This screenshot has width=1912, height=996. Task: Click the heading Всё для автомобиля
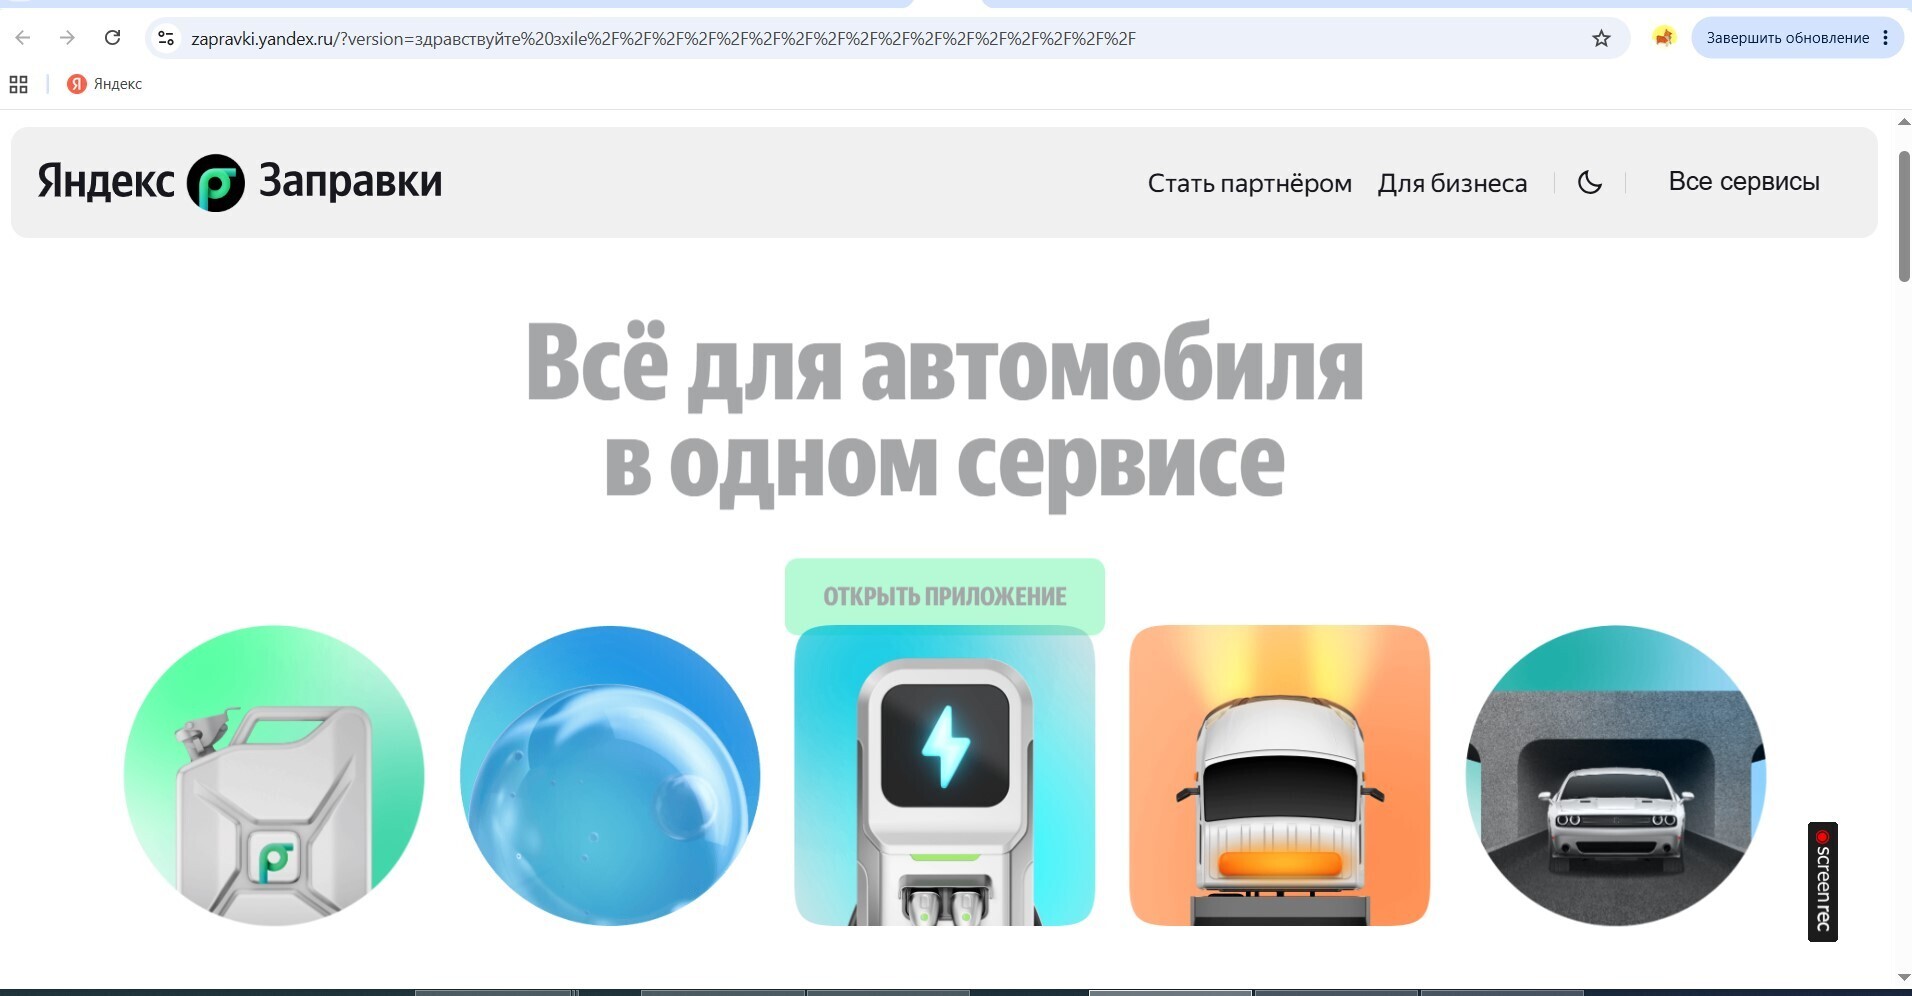point(944,364)
